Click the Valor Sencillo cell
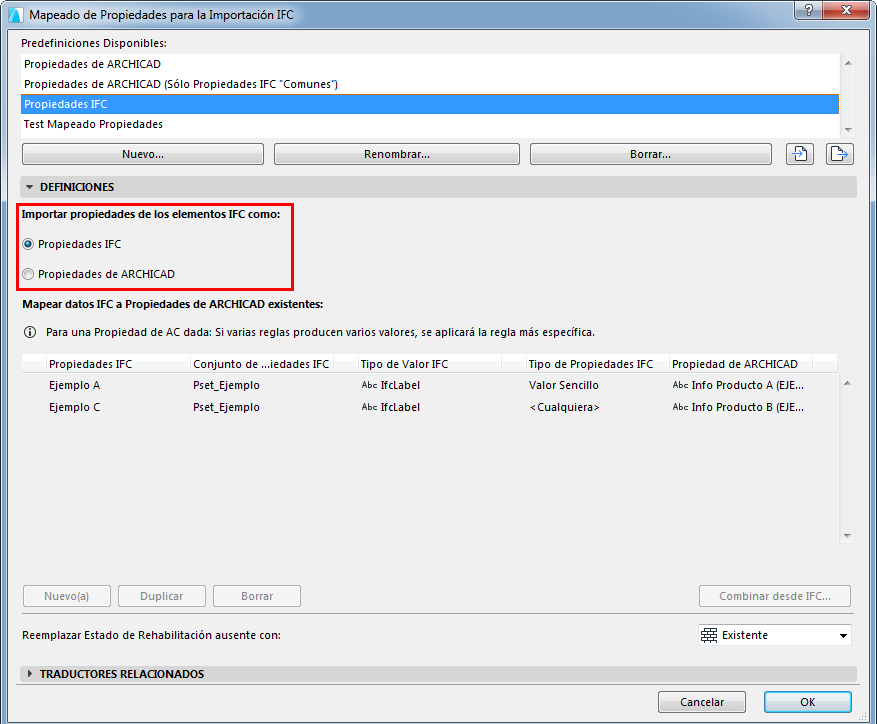Viewport: 877px width, 724px height. coord(564,385)
